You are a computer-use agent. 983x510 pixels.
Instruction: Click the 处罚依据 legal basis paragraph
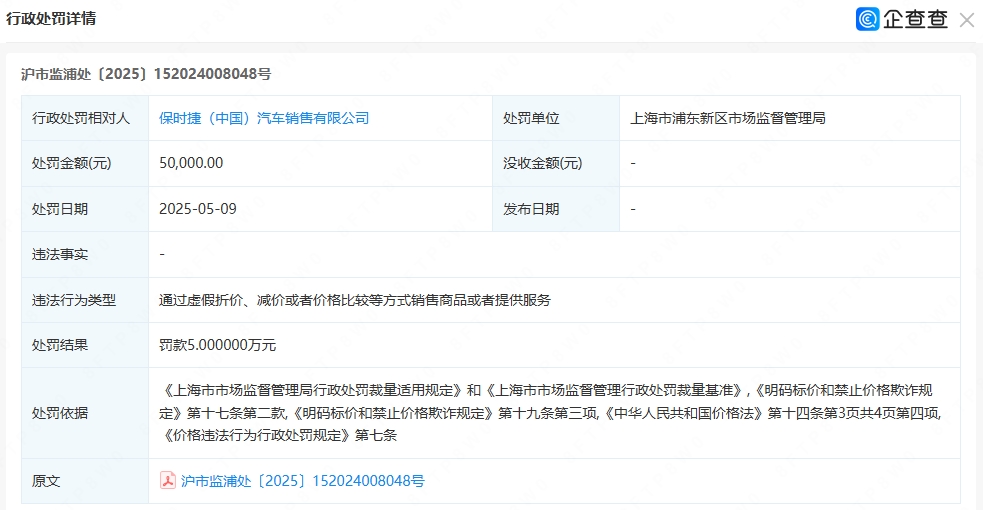pyautogui.click(x=550, y=413)
